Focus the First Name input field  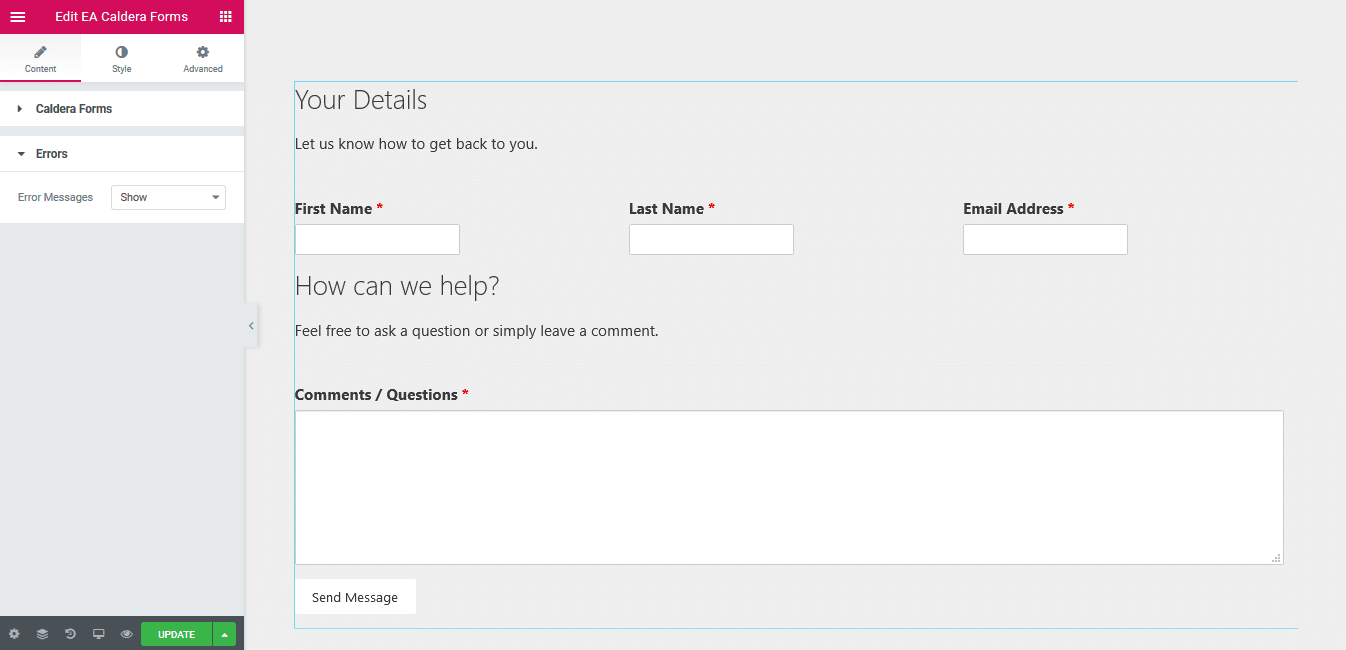pyautogui.click(x=377, y=239)
